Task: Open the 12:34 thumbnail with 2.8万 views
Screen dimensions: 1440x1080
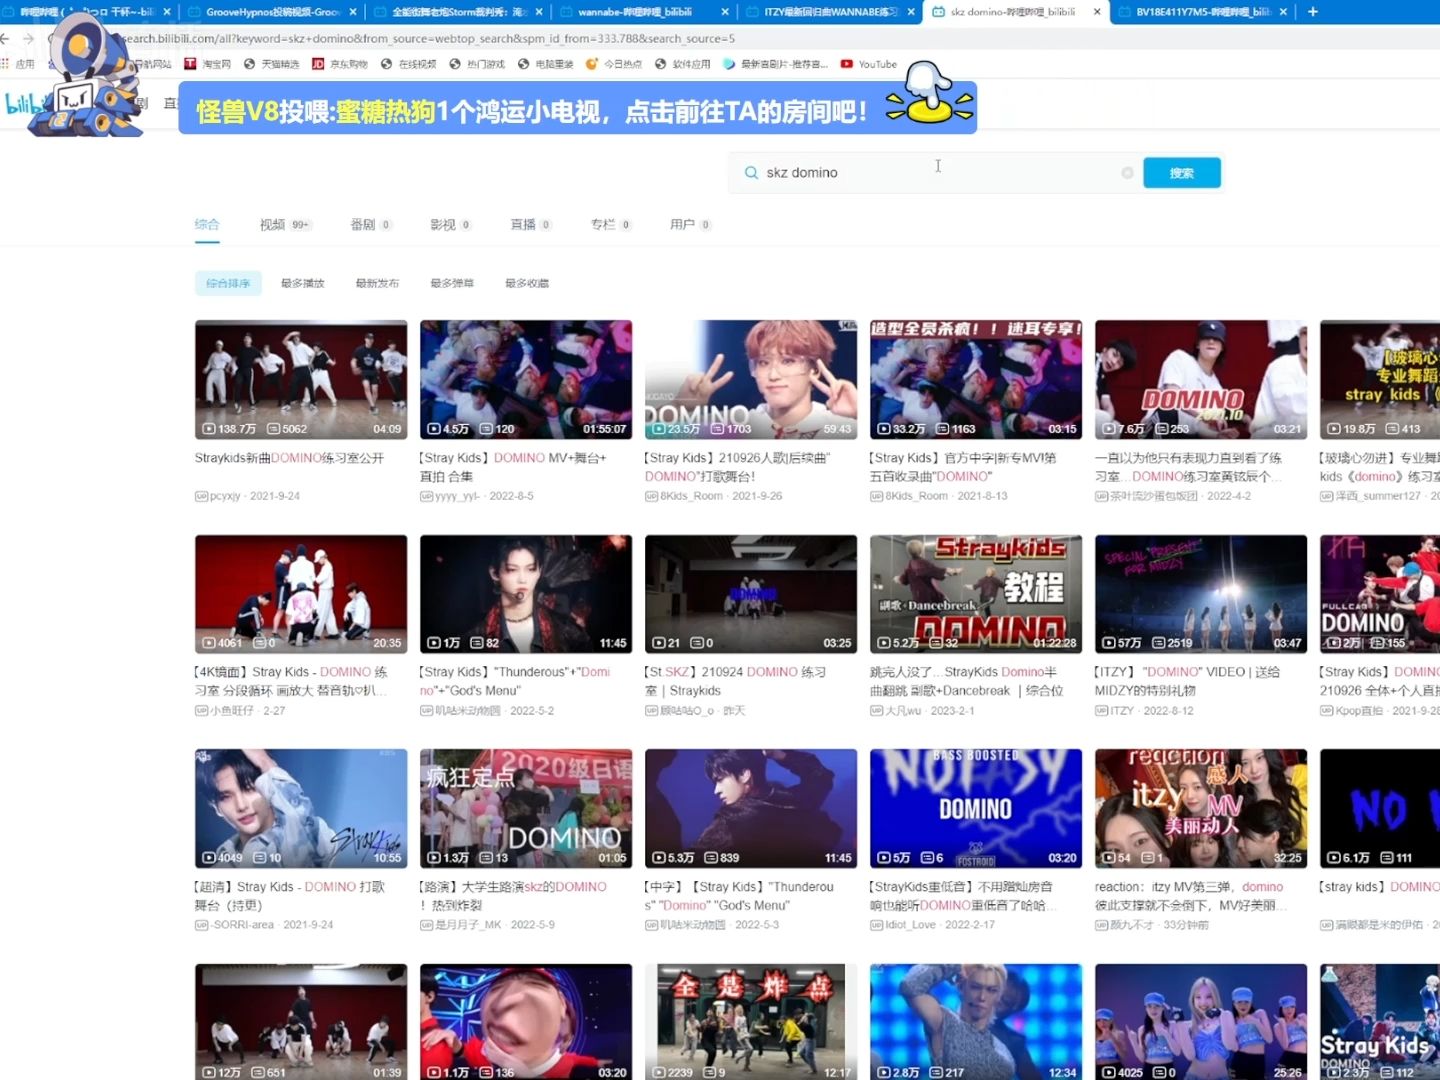Action: click(x=976, y=1022)
